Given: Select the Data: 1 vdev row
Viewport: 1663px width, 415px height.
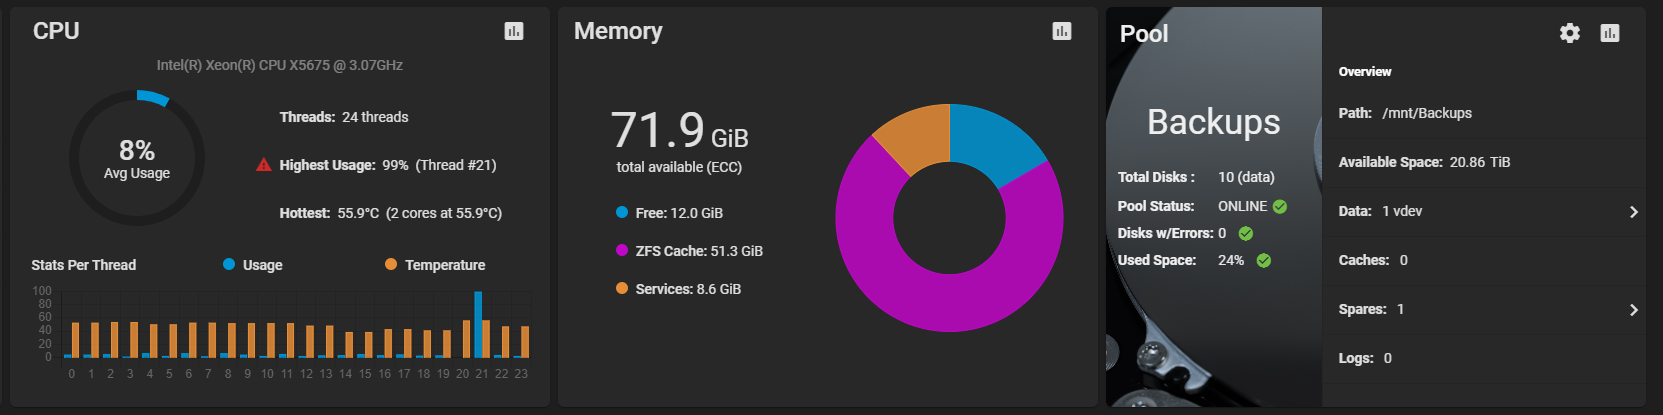Looking at the screenshot, I should (x=1484, y=211).
